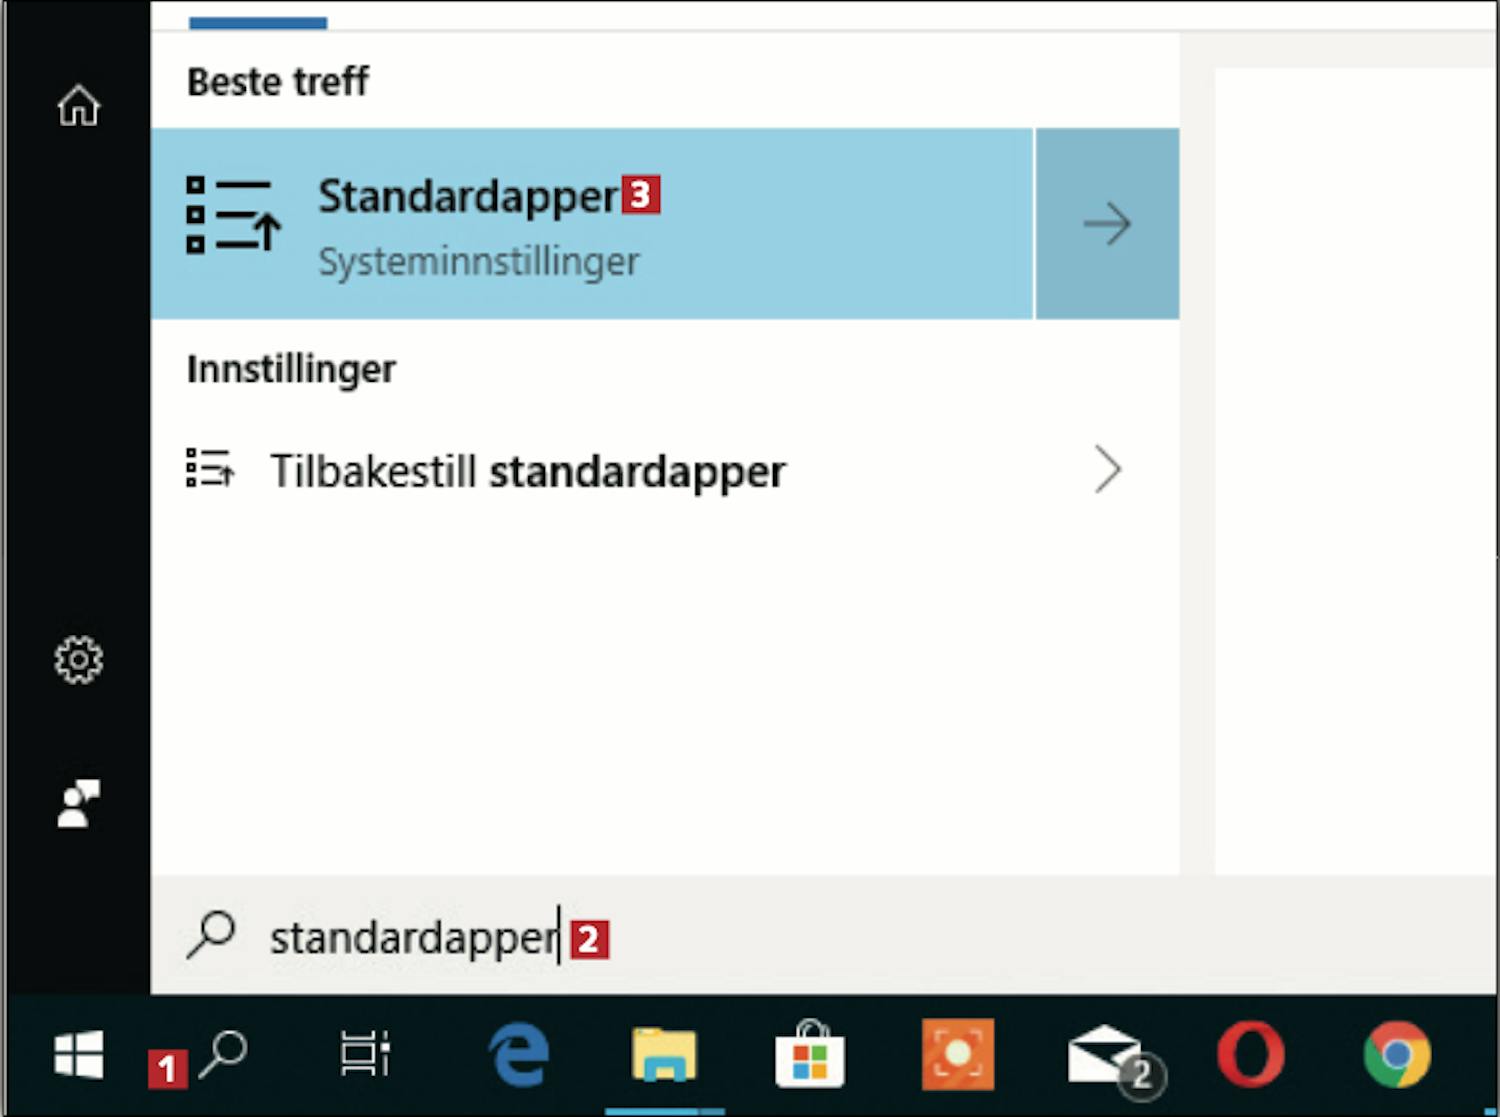Open the orange screenshot app on the taskbar
Screen dimensions: 1500x1117
pos(958,1054)
